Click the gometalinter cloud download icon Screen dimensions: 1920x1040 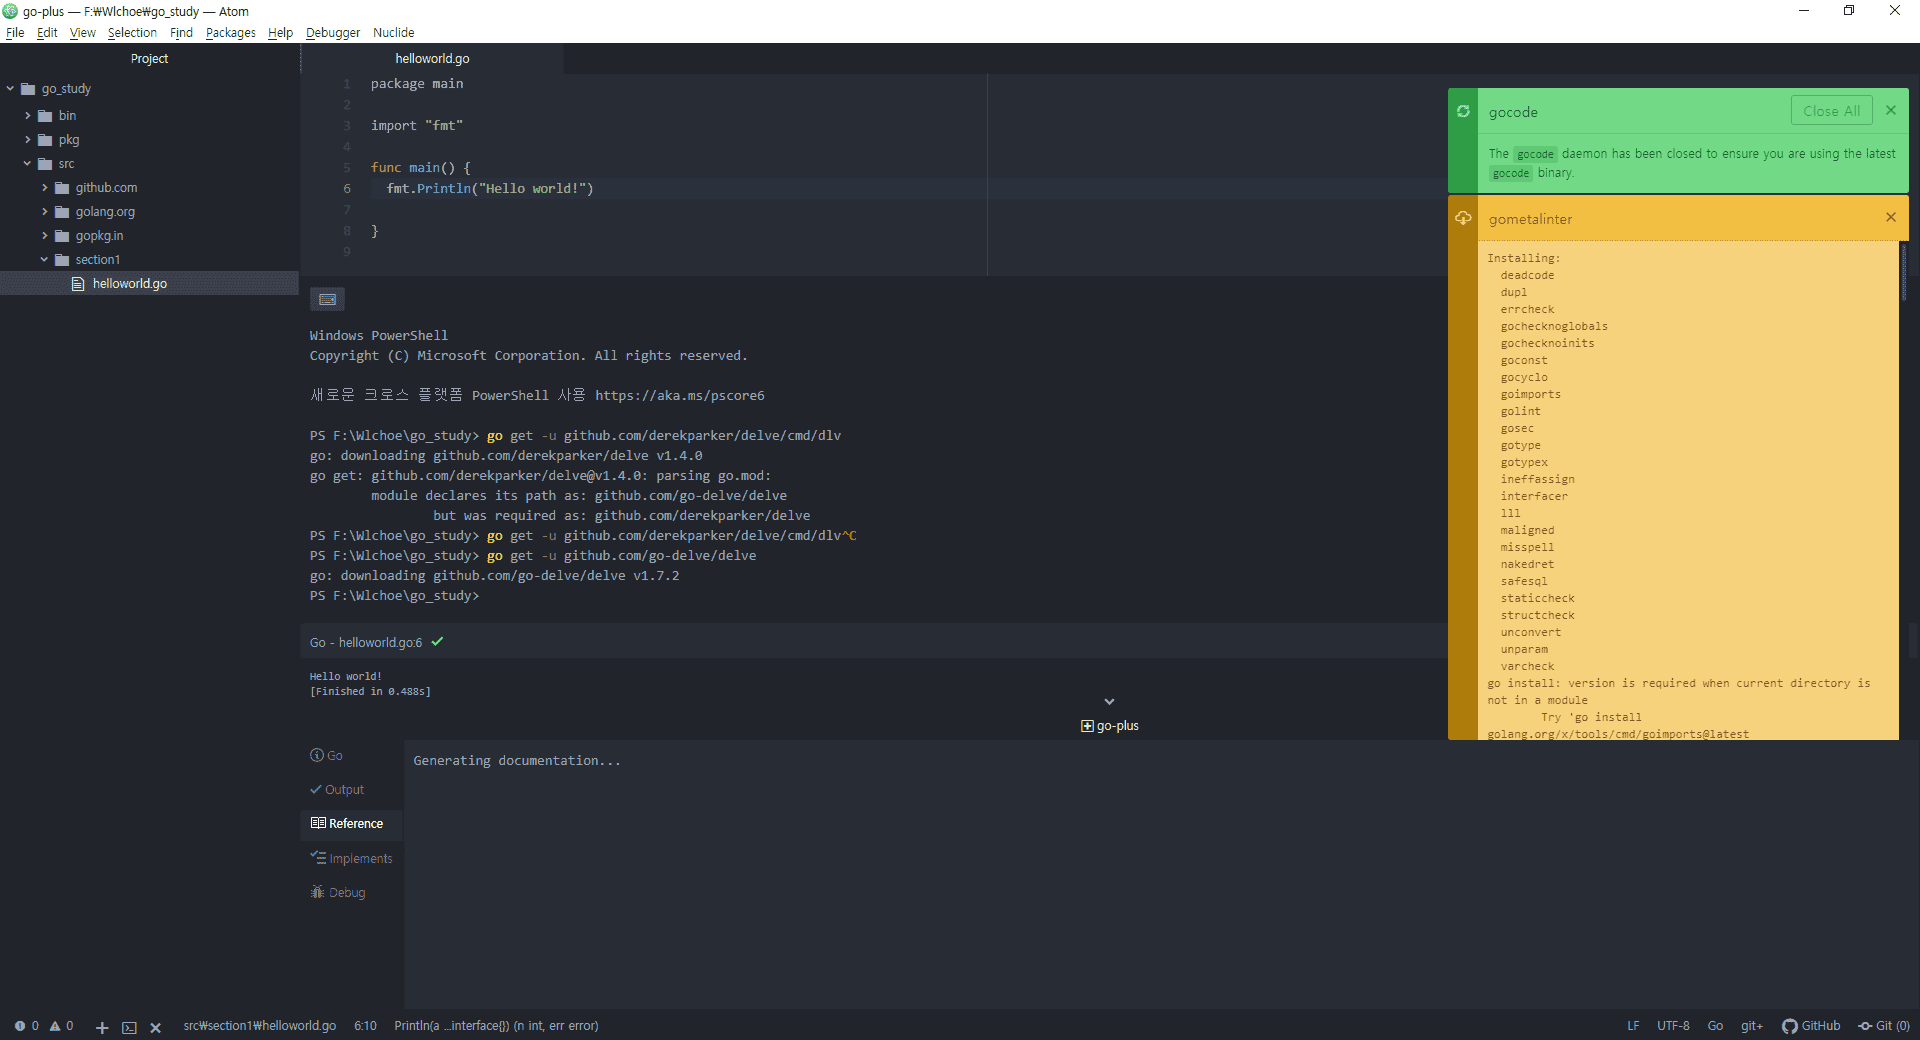pyautogui.click(x=1463, y=218)
